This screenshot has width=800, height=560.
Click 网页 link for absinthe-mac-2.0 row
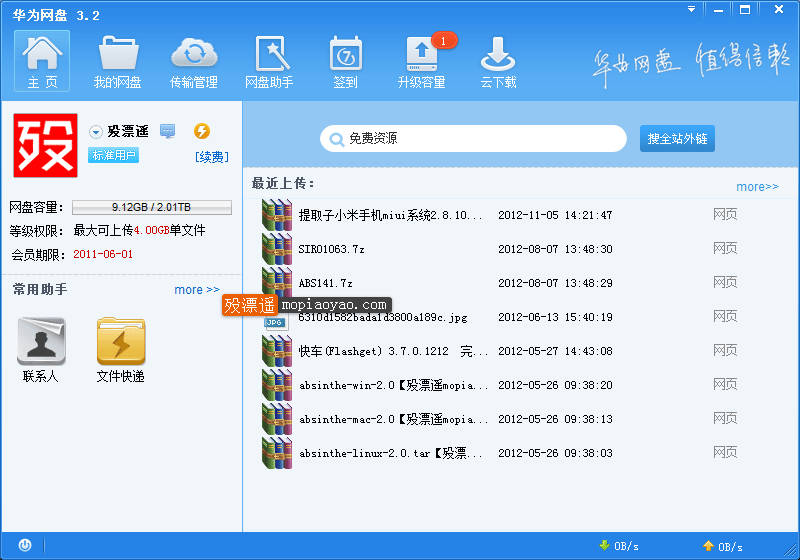click(x=725, y=419)
